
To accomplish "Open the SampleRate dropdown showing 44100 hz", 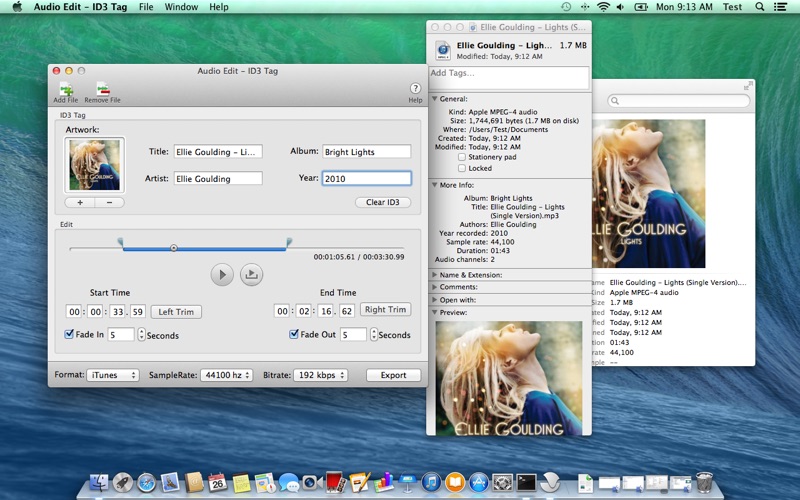I will tap(227, 375).
